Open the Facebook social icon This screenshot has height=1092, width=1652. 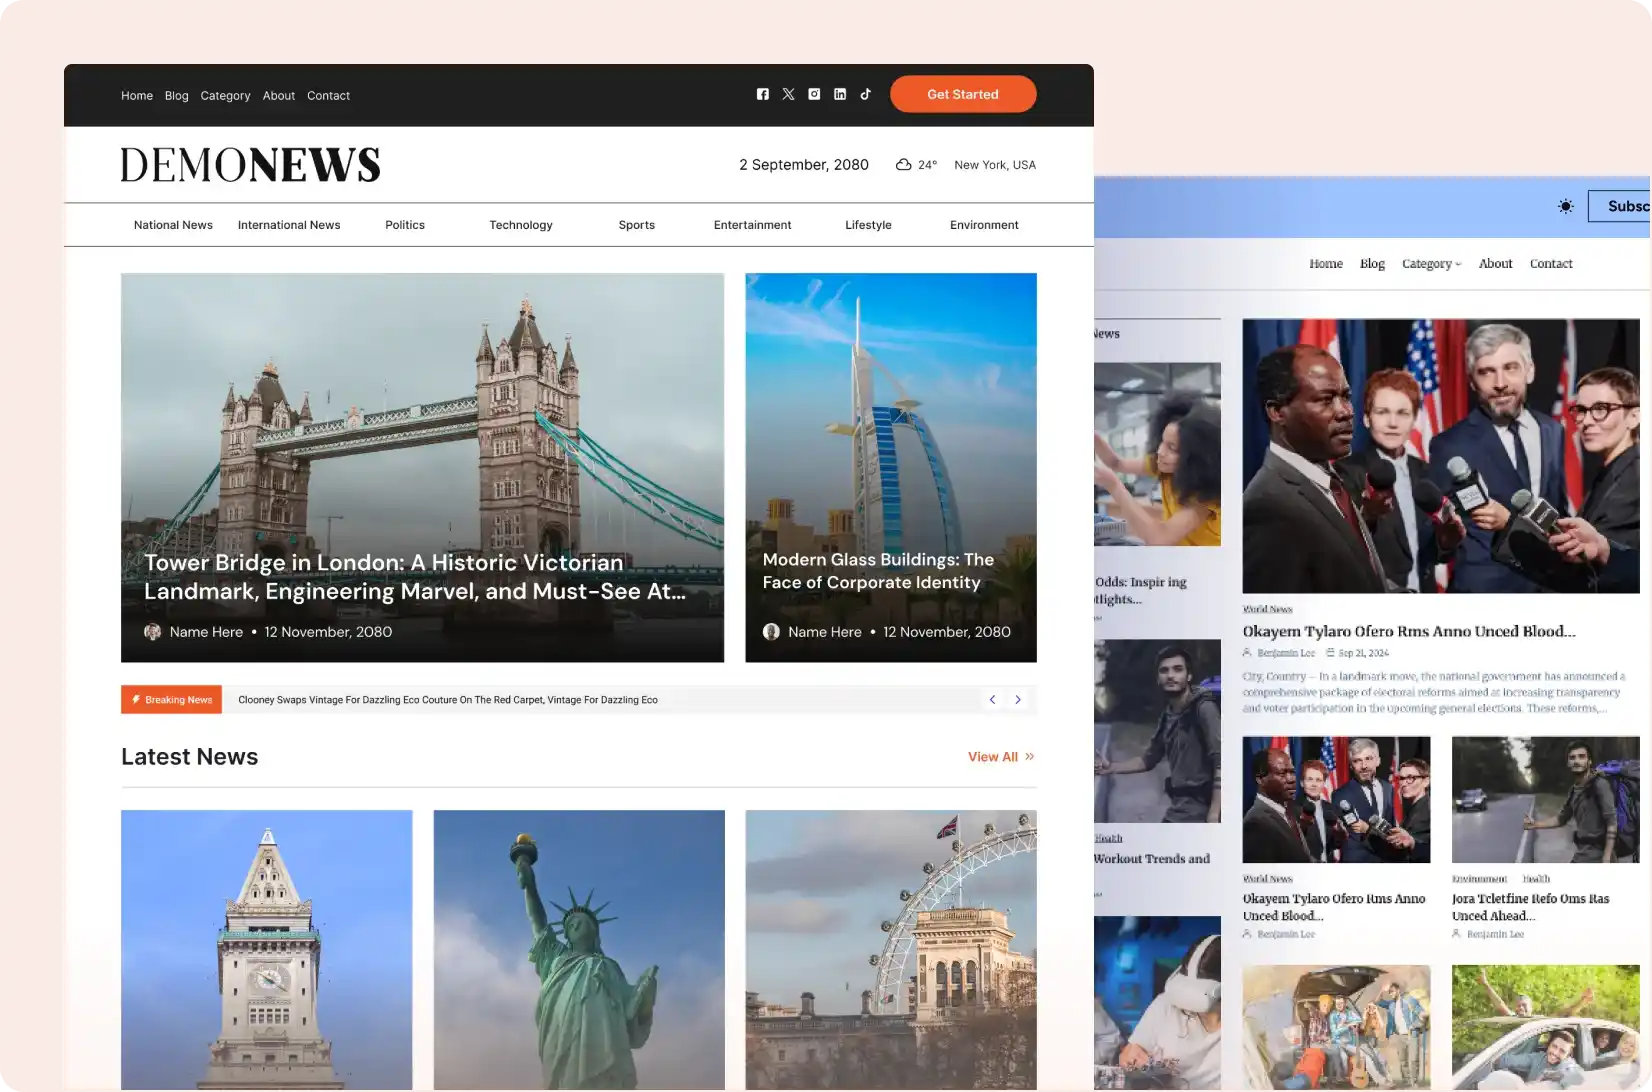click(763, 94)
